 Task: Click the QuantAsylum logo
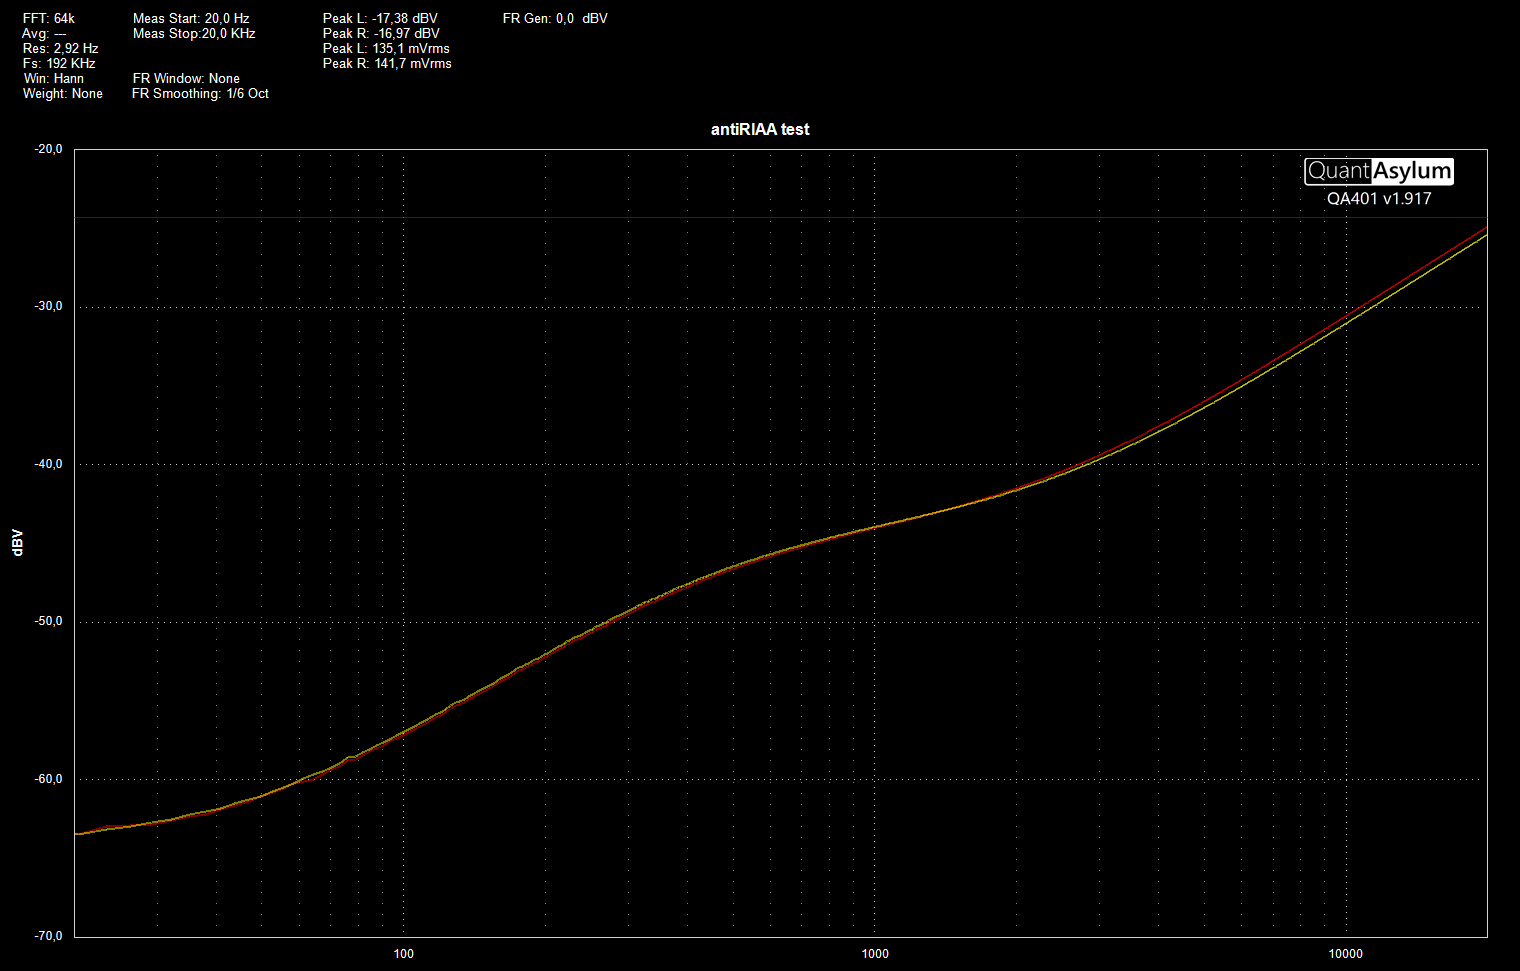tap(1378, 171)
